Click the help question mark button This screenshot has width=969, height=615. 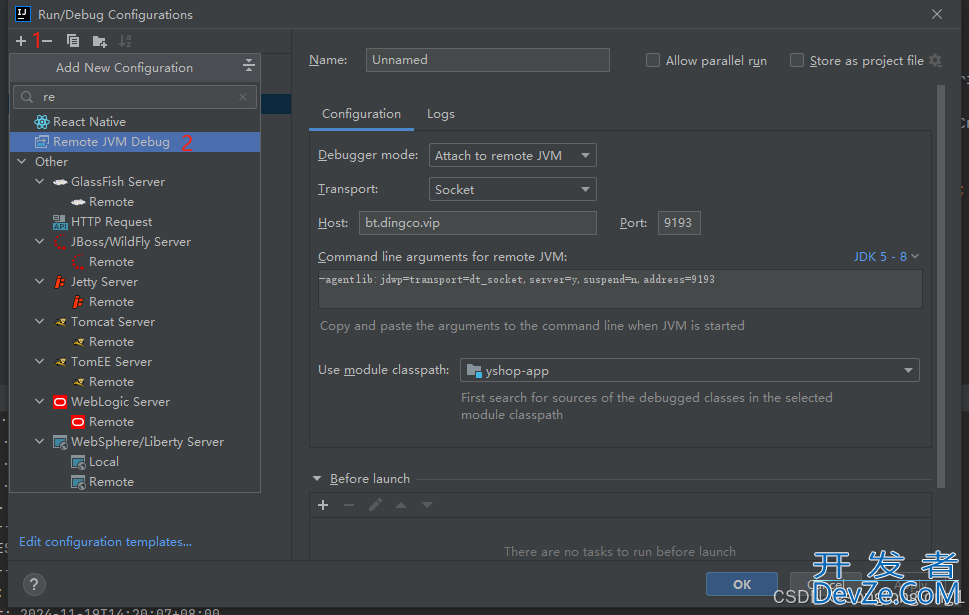tap(34, 584)
